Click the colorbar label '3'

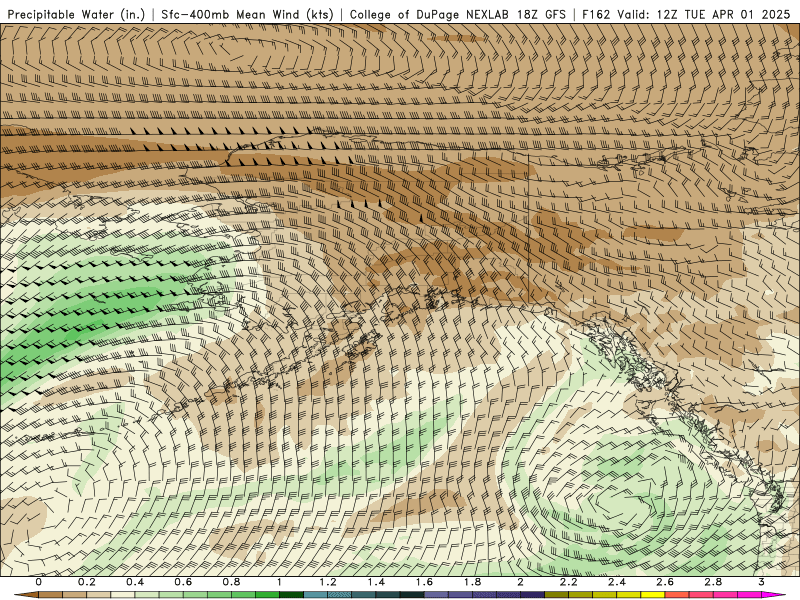point(761,582)
